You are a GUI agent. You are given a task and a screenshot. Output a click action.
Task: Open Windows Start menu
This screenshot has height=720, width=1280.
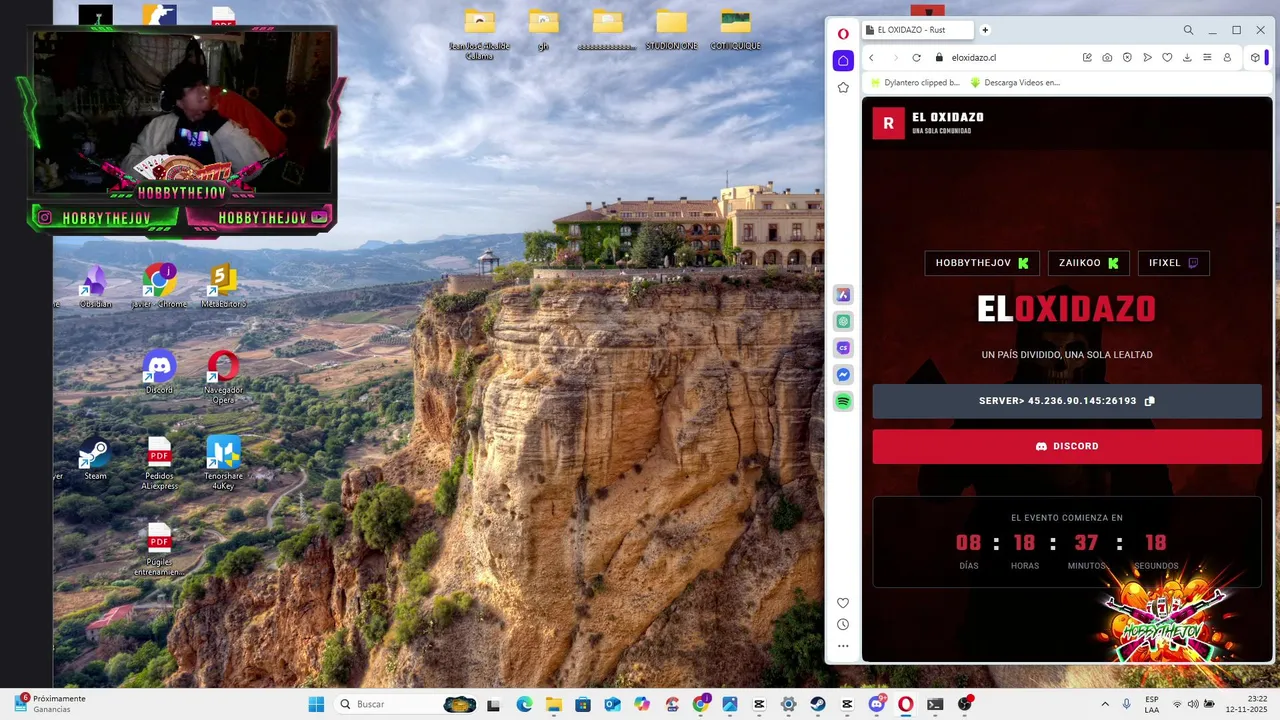pos(316,704)
